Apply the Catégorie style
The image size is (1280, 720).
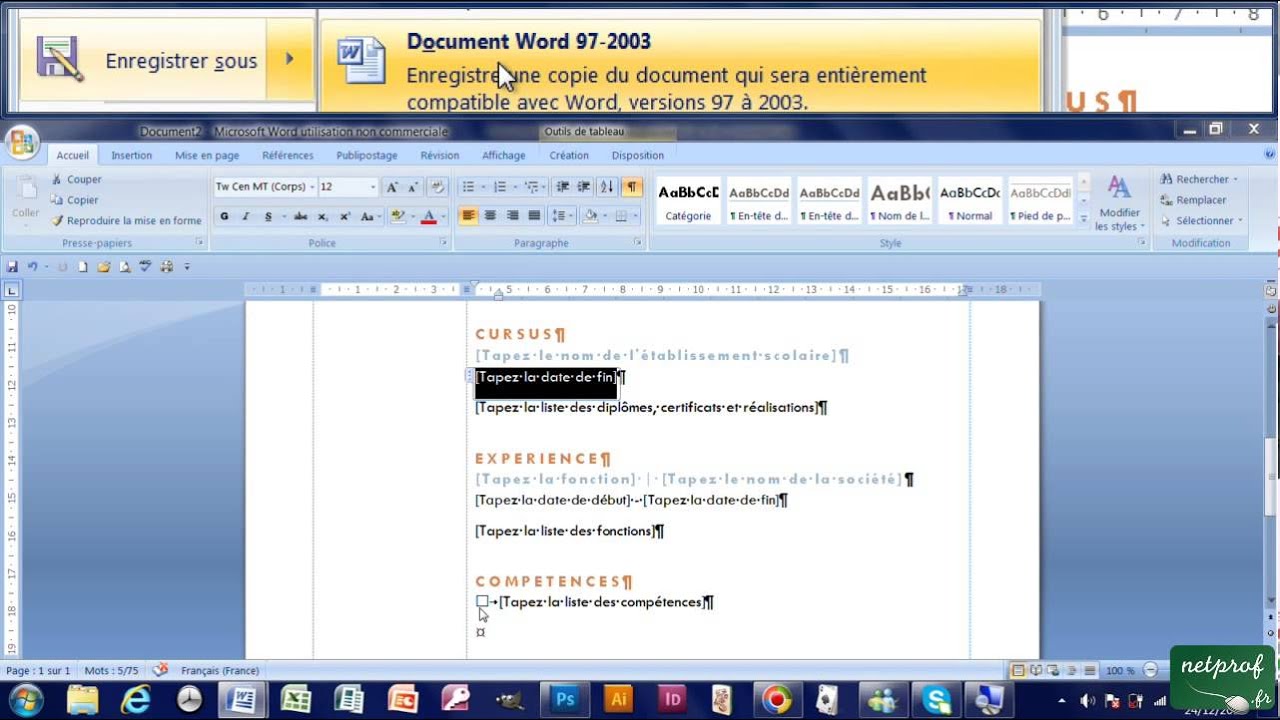point(688,202)
